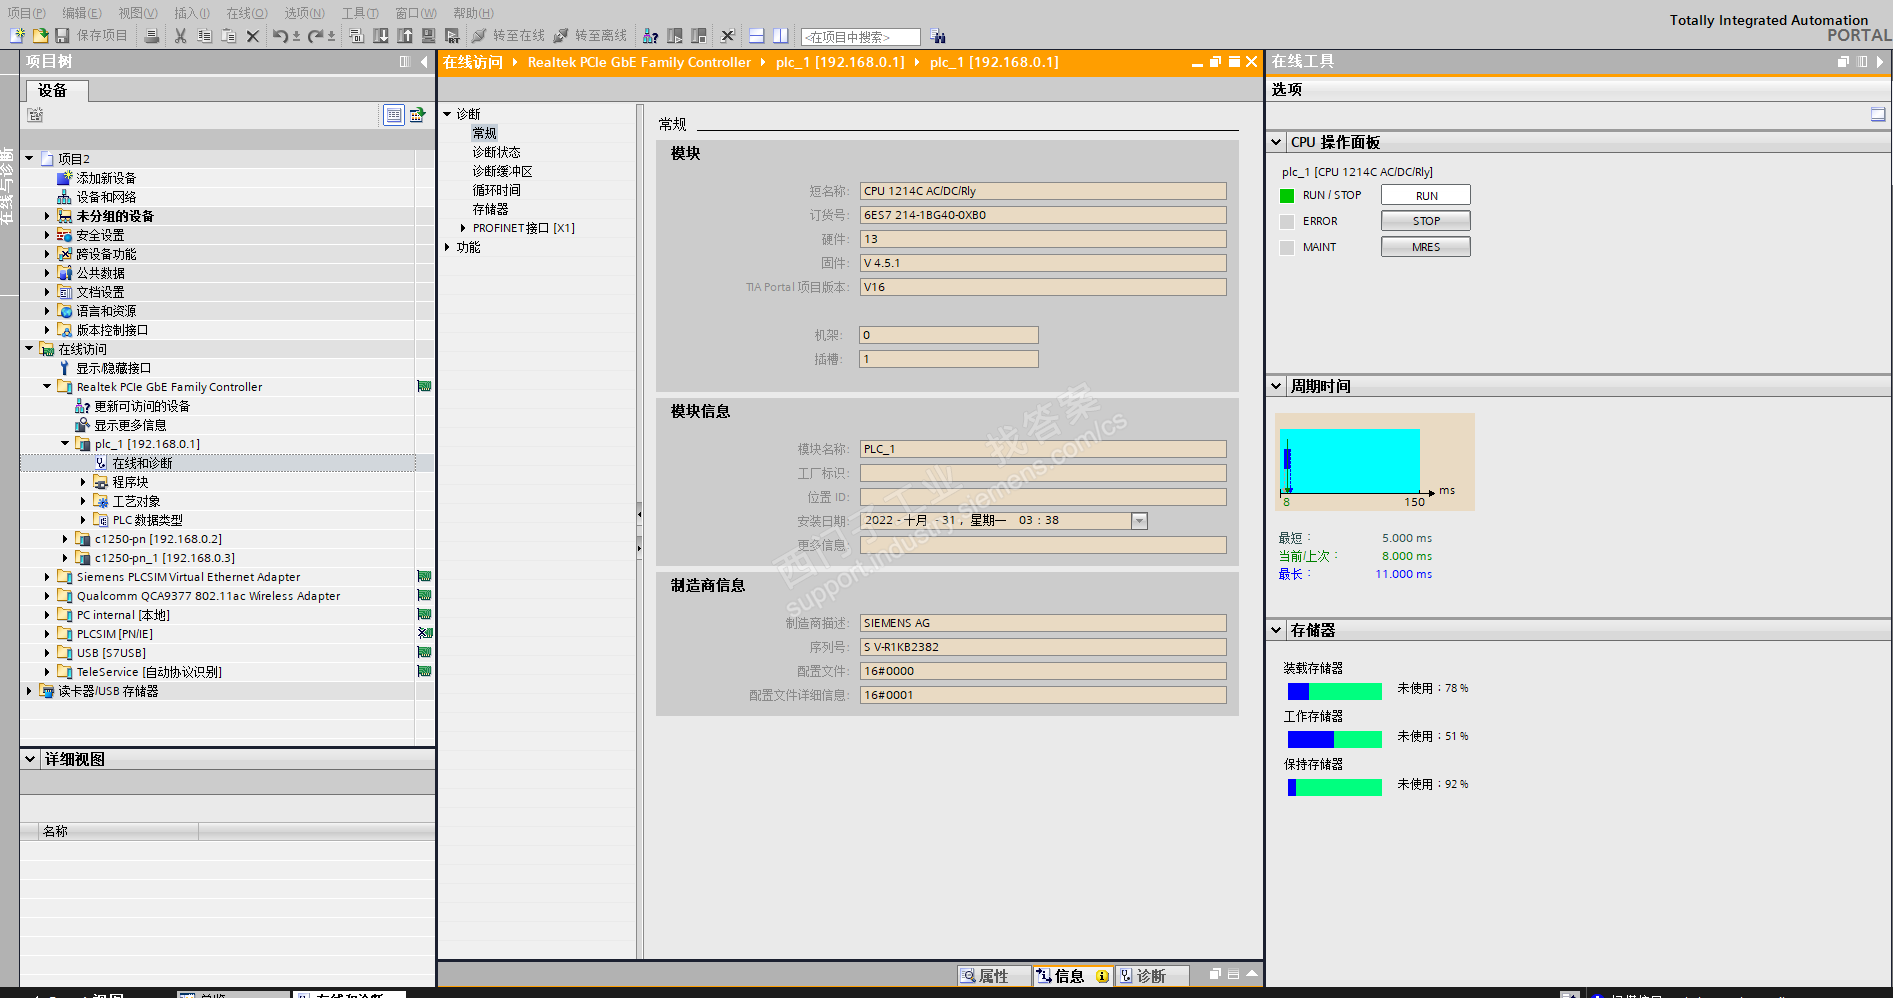Expand the PROFINET接口 [X1] node
This screenshot has width=1893, height=998.
pos(463,228)
